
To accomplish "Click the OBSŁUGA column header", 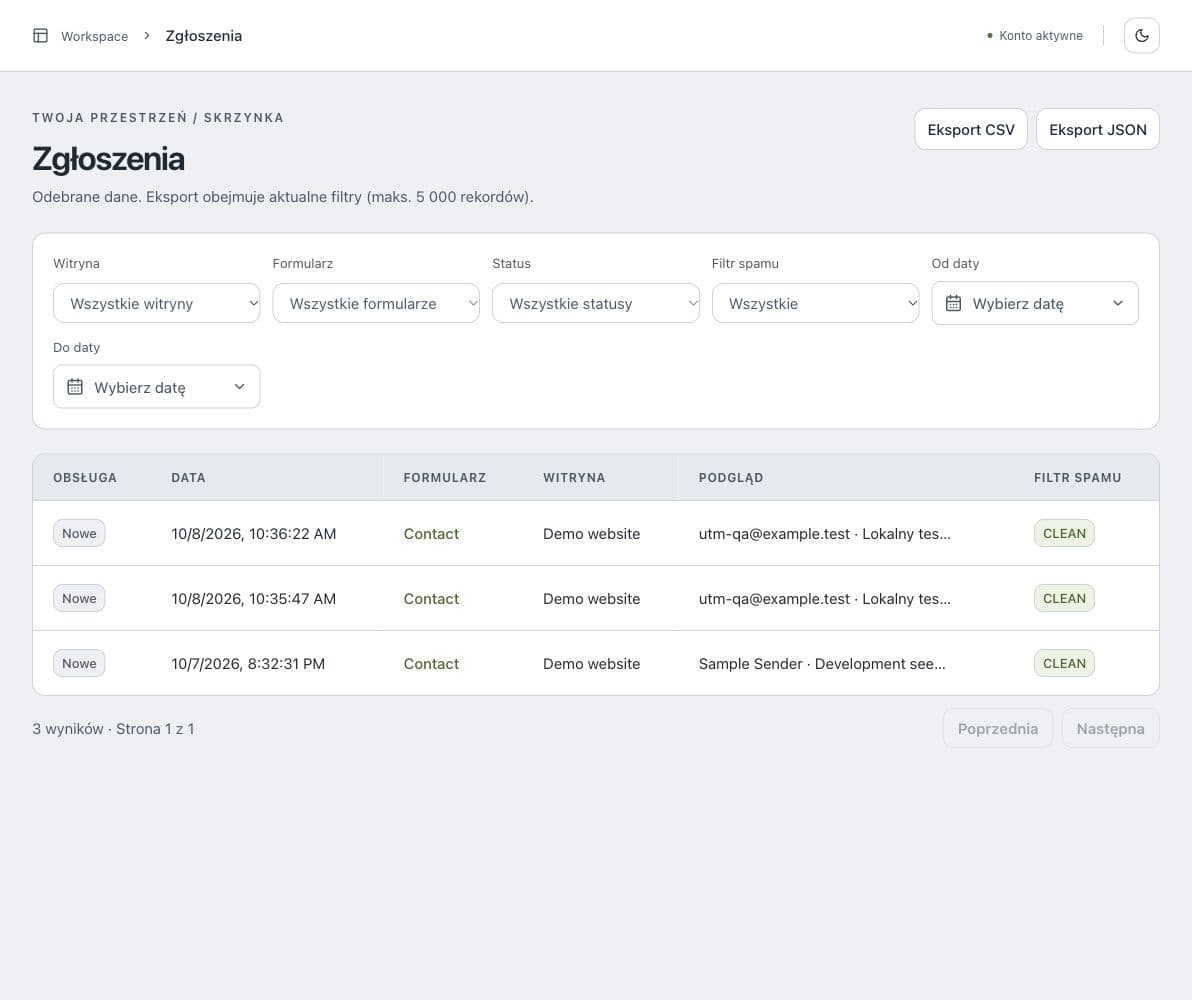I will tap(85, 478).
